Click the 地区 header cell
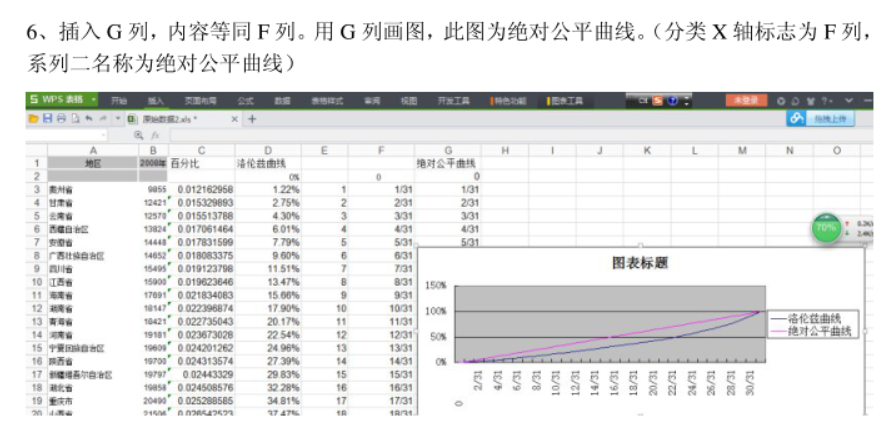Viewport: 889px width, 432px height. click(x=94, y=163)
